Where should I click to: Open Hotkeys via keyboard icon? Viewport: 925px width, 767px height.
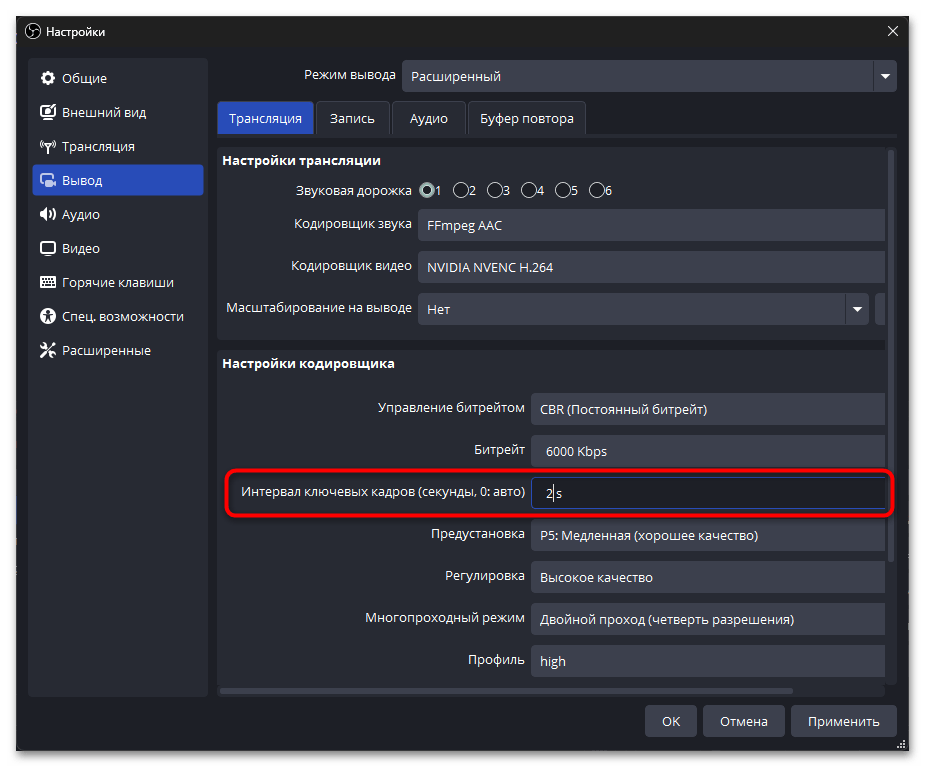(x=47, y=283)
